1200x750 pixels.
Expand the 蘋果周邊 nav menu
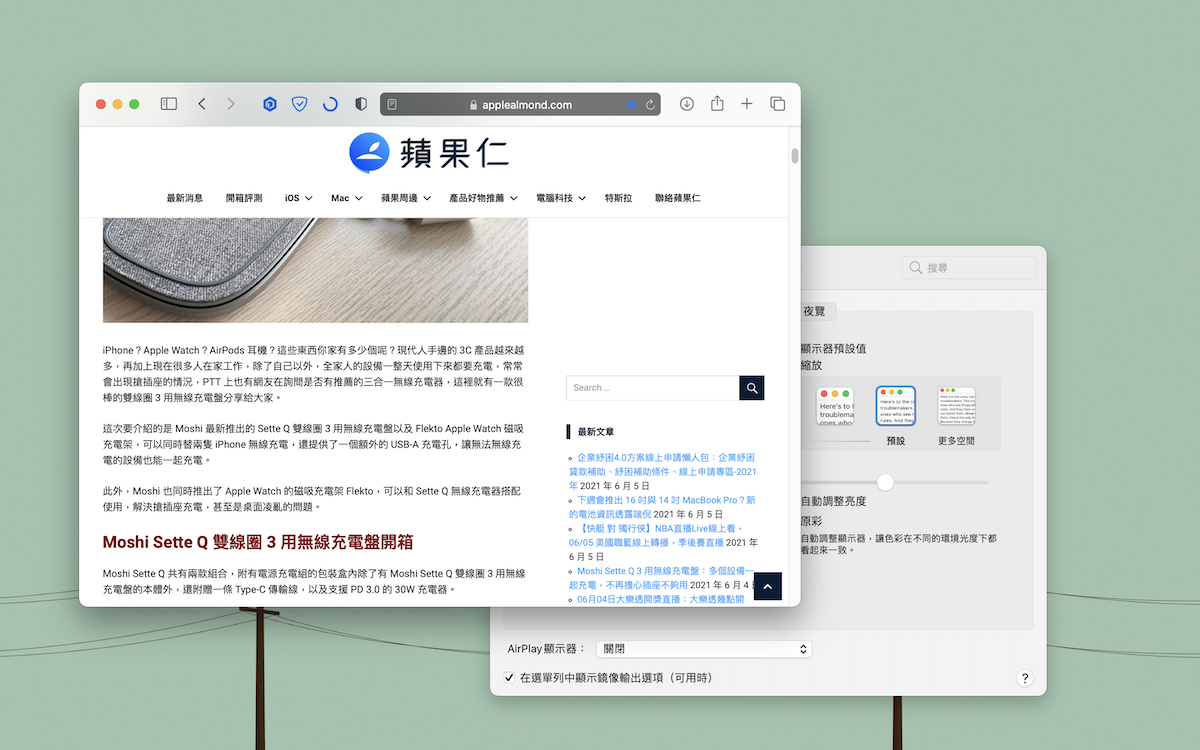click(405, 198)
